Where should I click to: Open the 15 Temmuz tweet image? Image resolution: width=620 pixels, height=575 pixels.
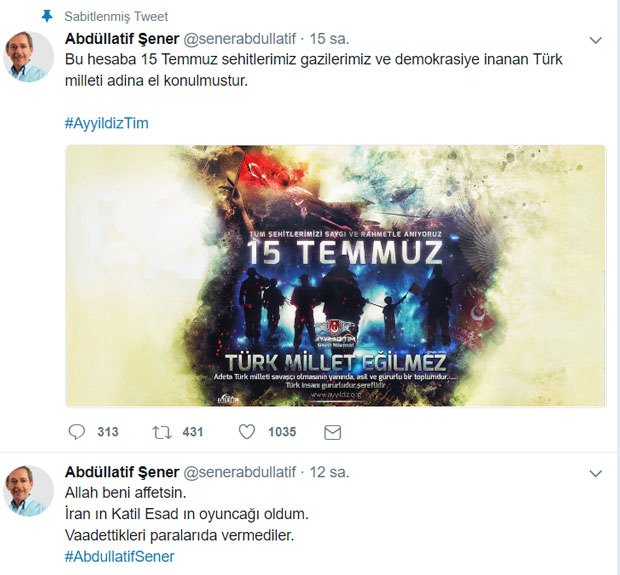pyautogui.click(x=335, y=276)
